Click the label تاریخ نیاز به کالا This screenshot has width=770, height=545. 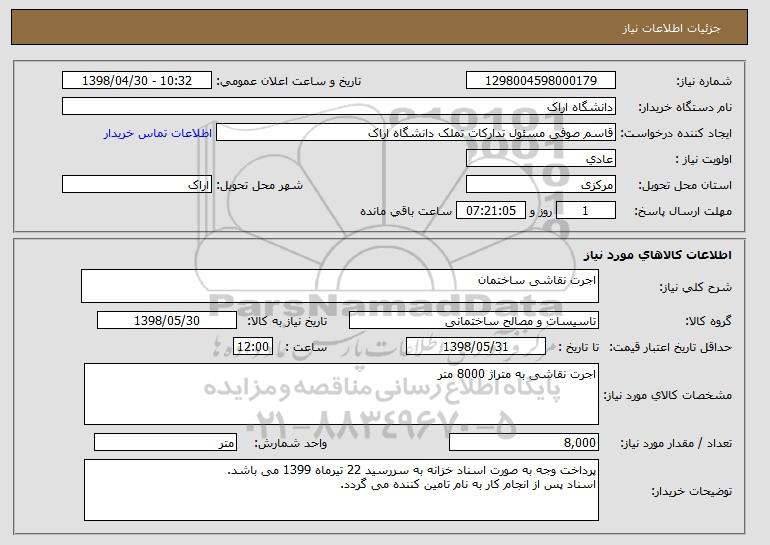coord(287,321)
